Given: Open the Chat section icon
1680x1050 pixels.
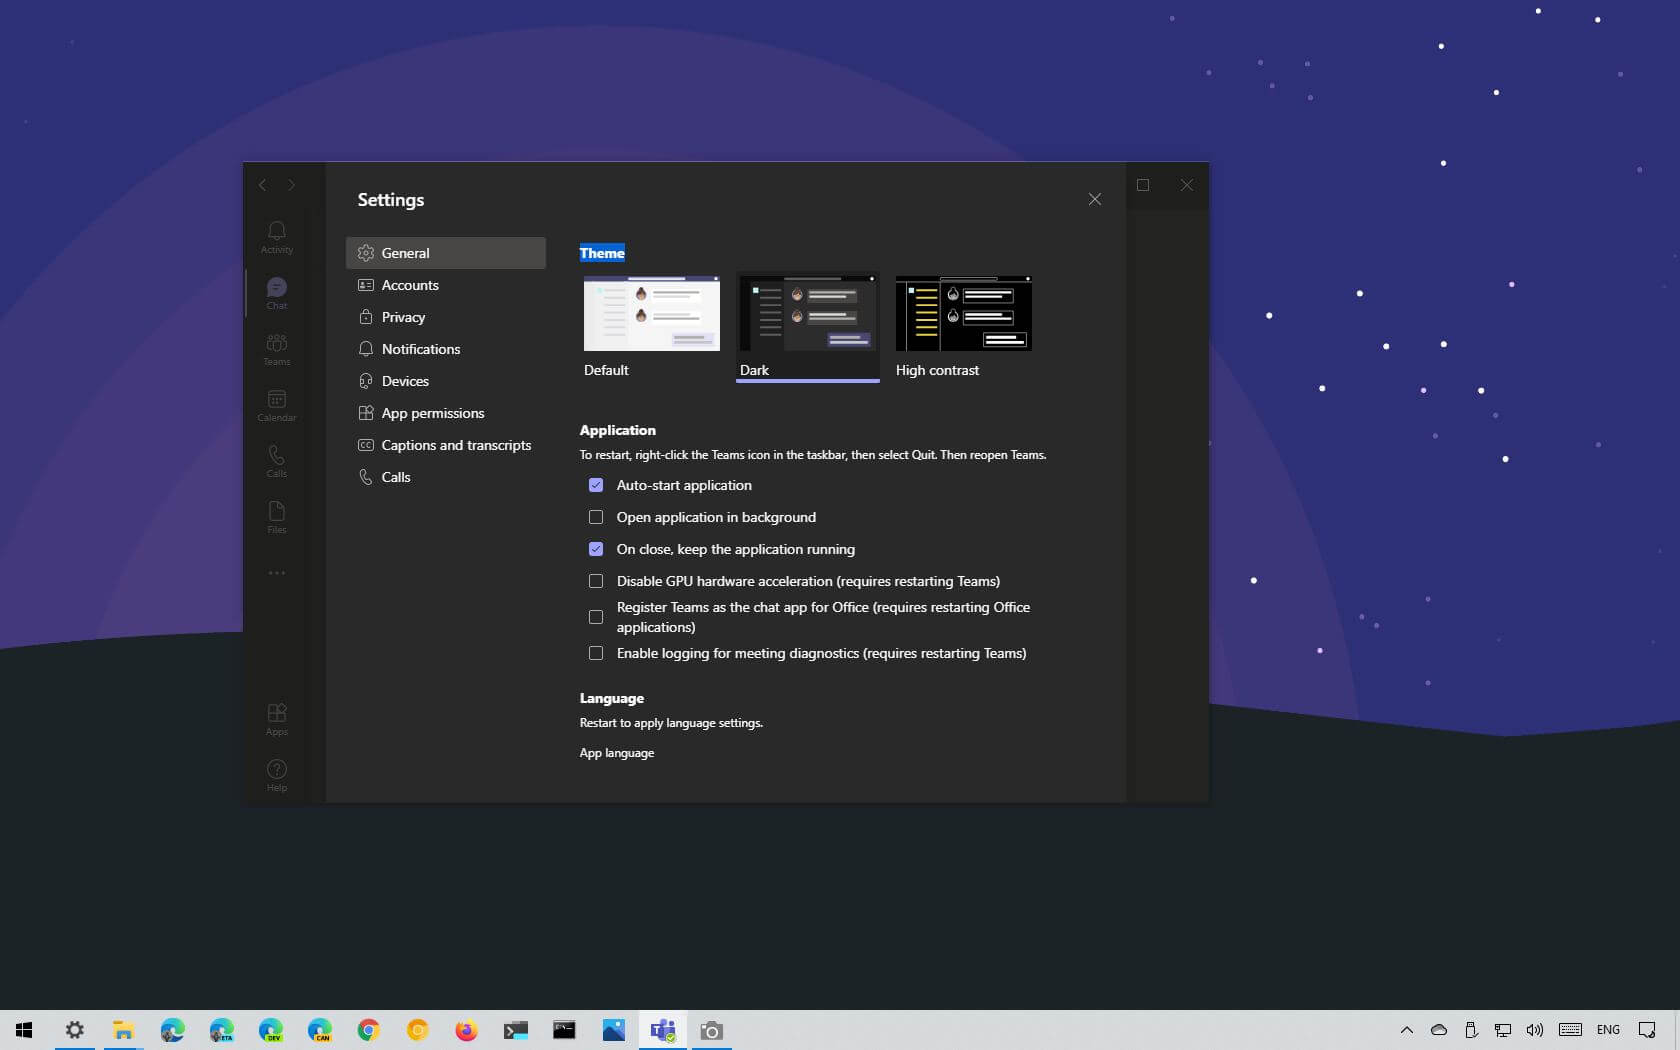Looking at the screenshot, I should point(277,292).
